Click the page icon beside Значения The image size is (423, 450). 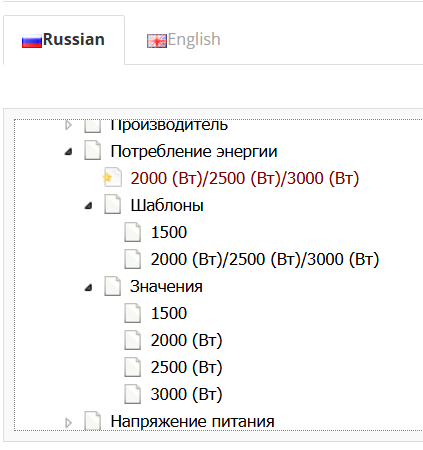tap(112, 286)
